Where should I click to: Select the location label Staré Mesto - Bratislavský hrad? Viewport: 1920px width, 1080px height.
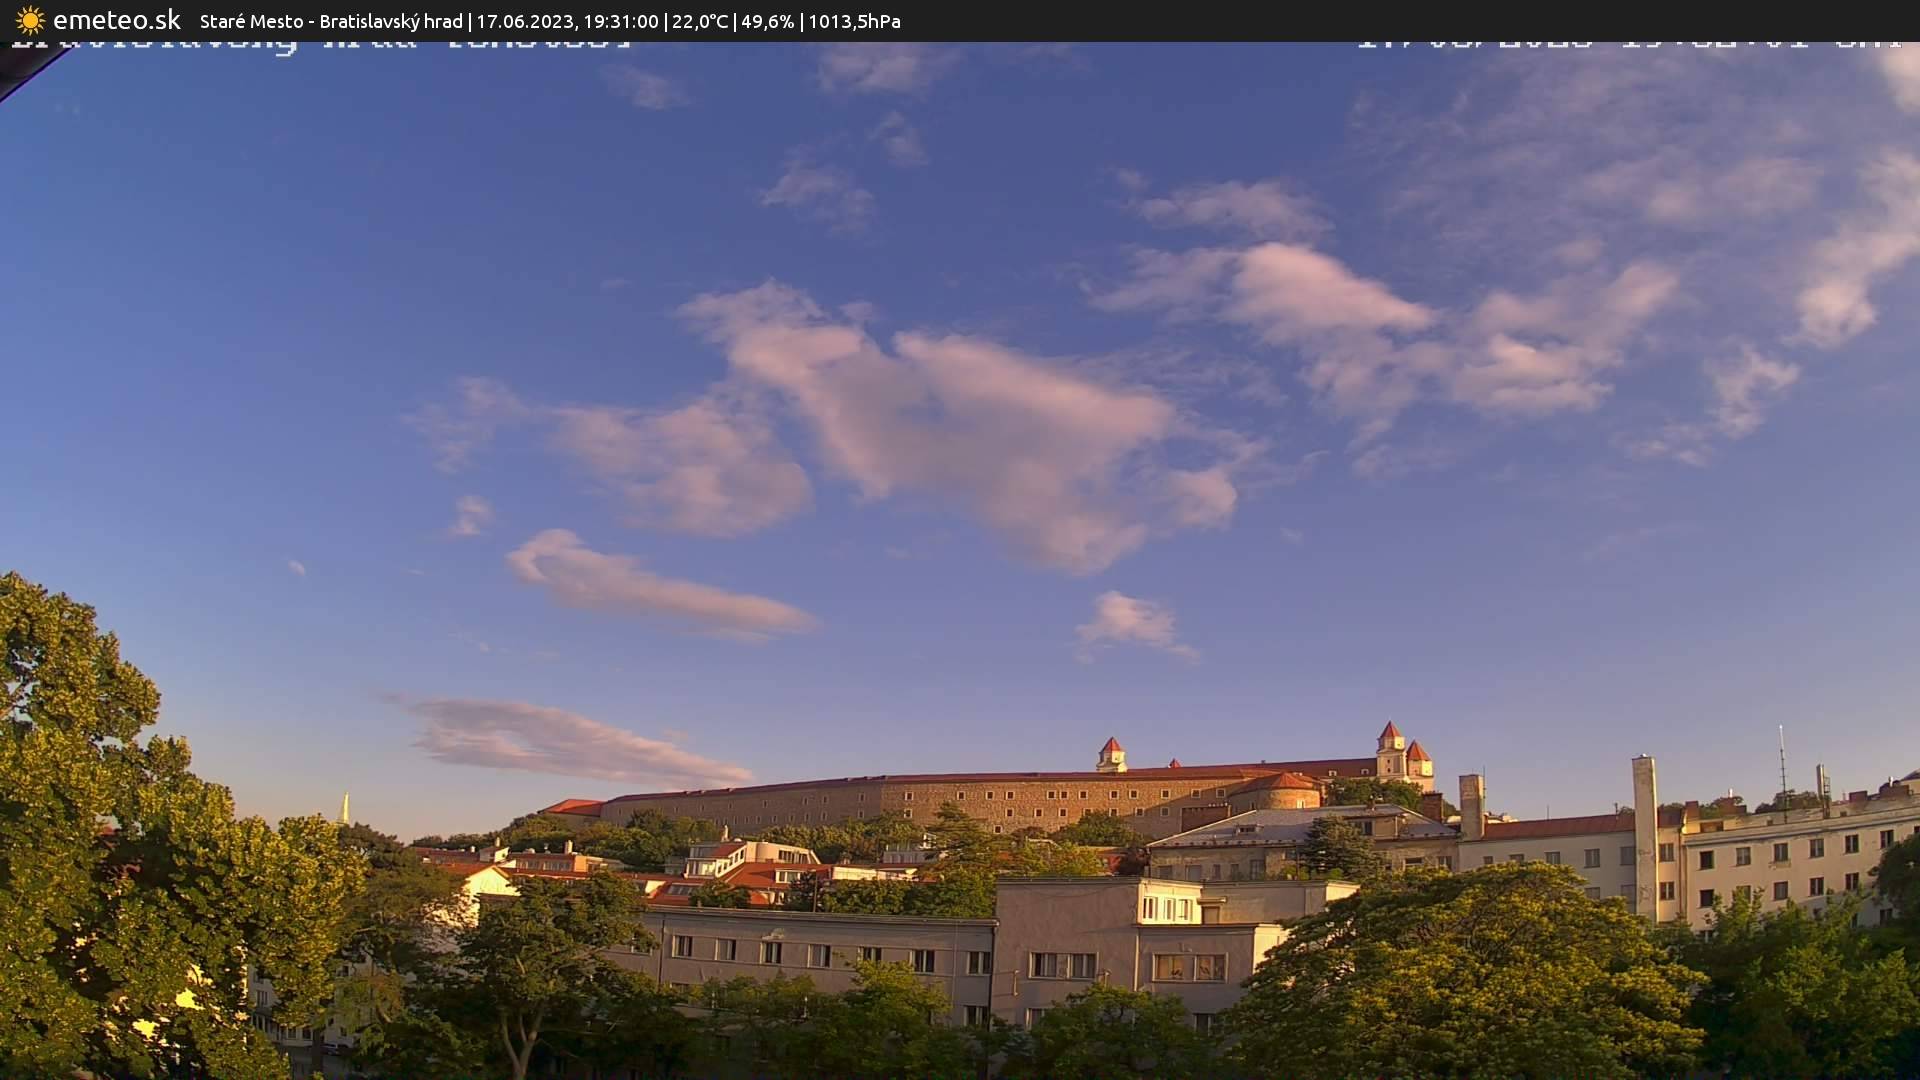(330, 21)
